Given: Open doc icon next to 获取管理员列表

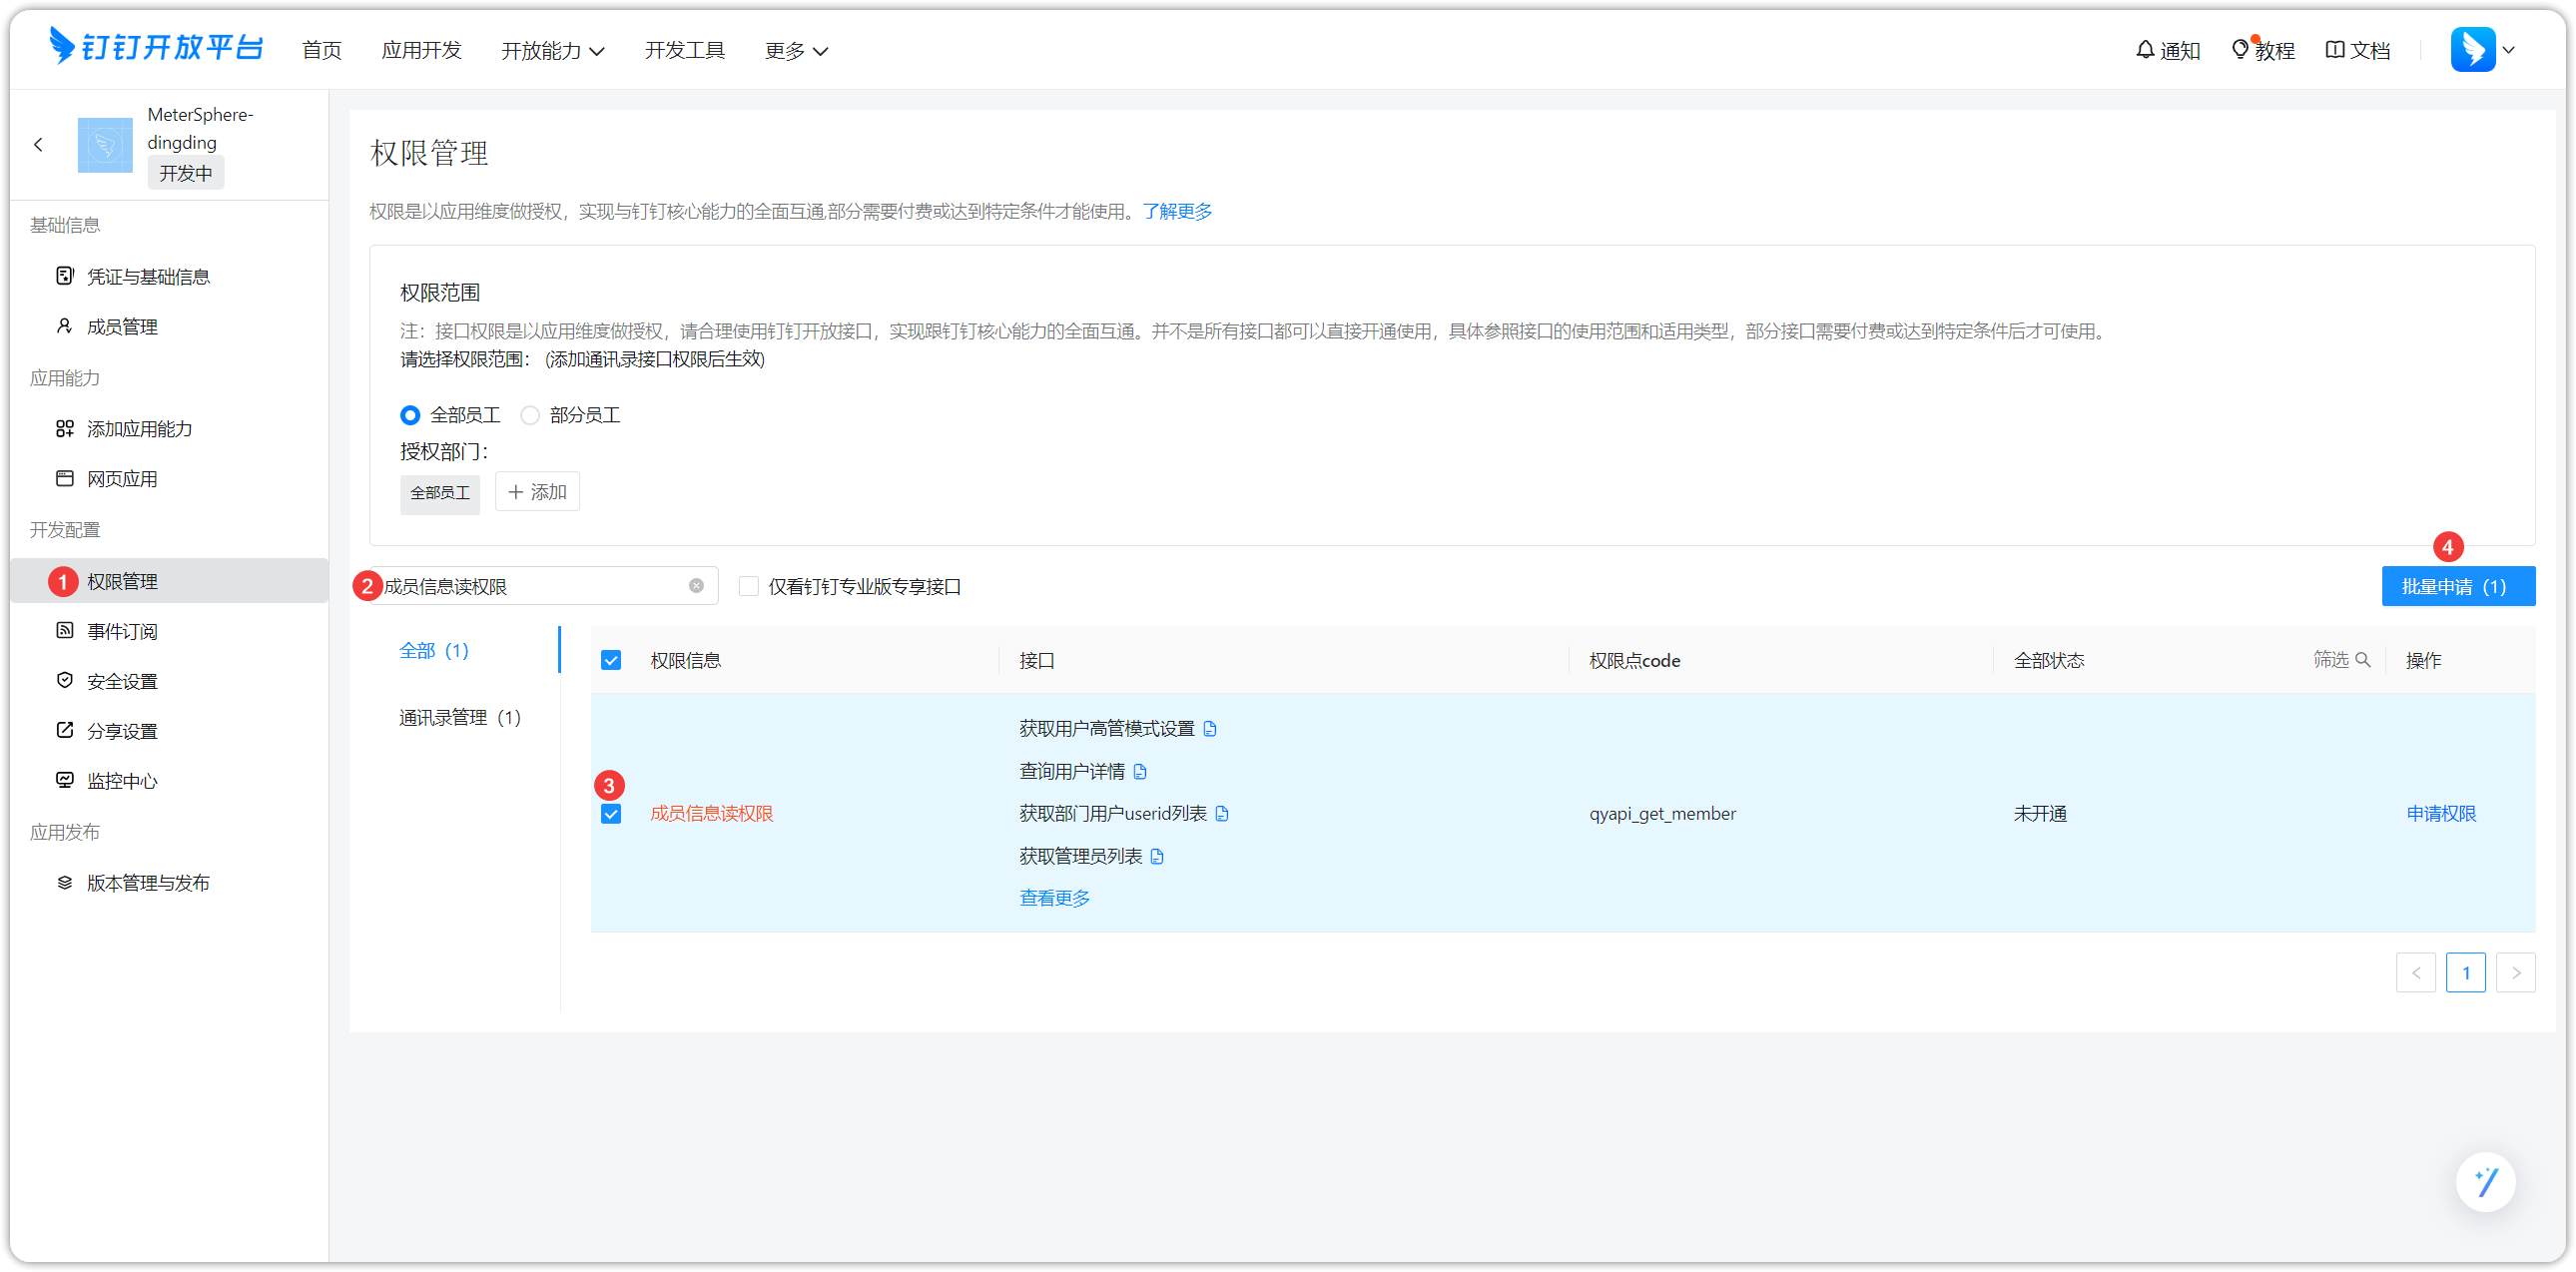Looking at the screenshot, I should click(x=1157, y=856).
